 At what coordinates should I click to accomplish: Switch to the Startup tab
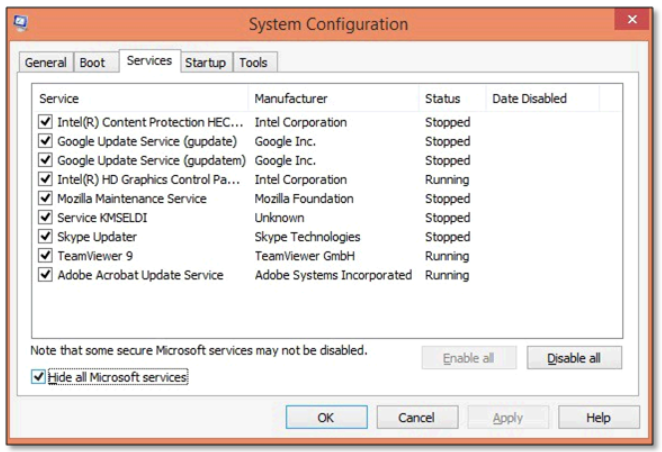click(x=205, y=63)
